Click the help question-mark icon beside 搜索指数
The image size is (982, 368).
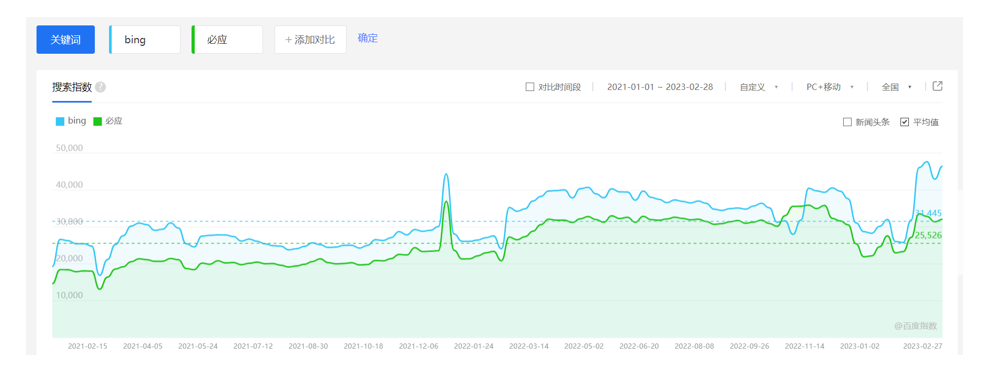click(100, 88)
